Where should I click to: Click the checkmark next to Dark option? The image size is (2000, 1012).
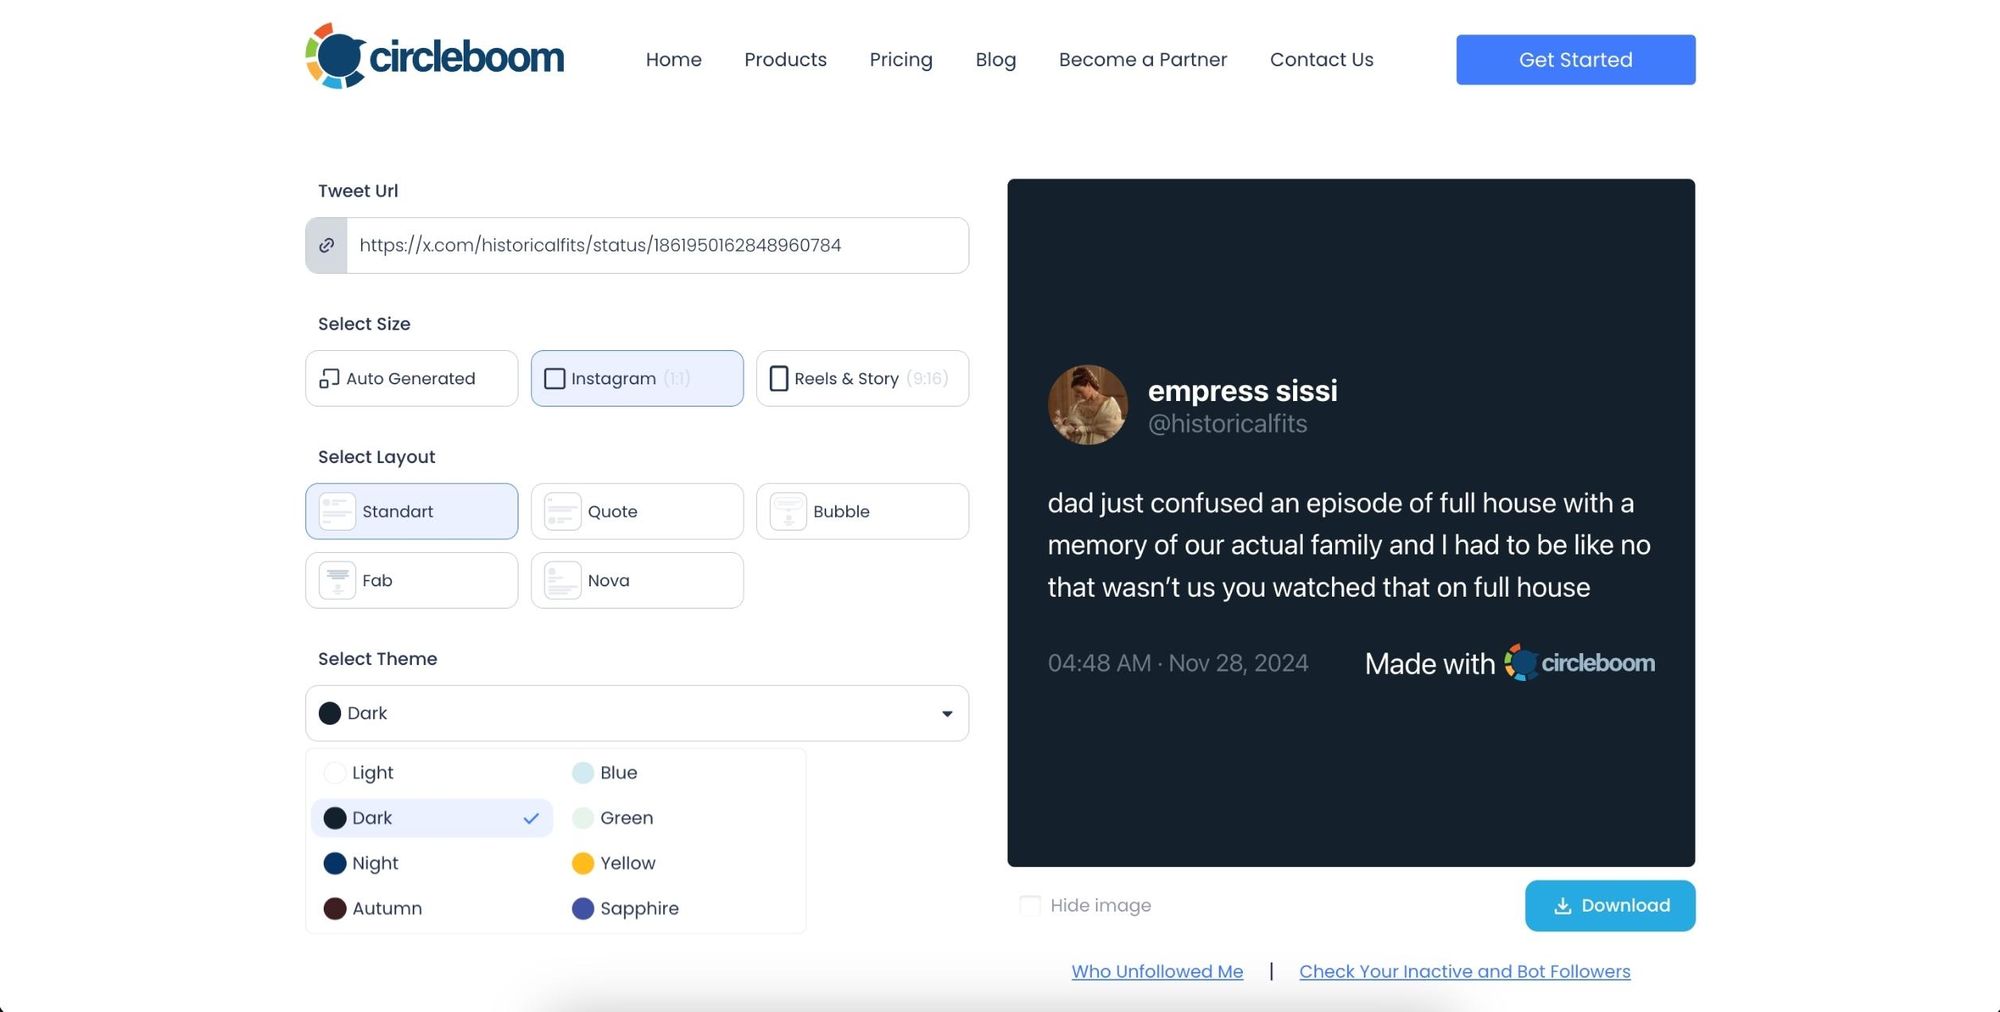pyautogui.click(x=531, y=818)
